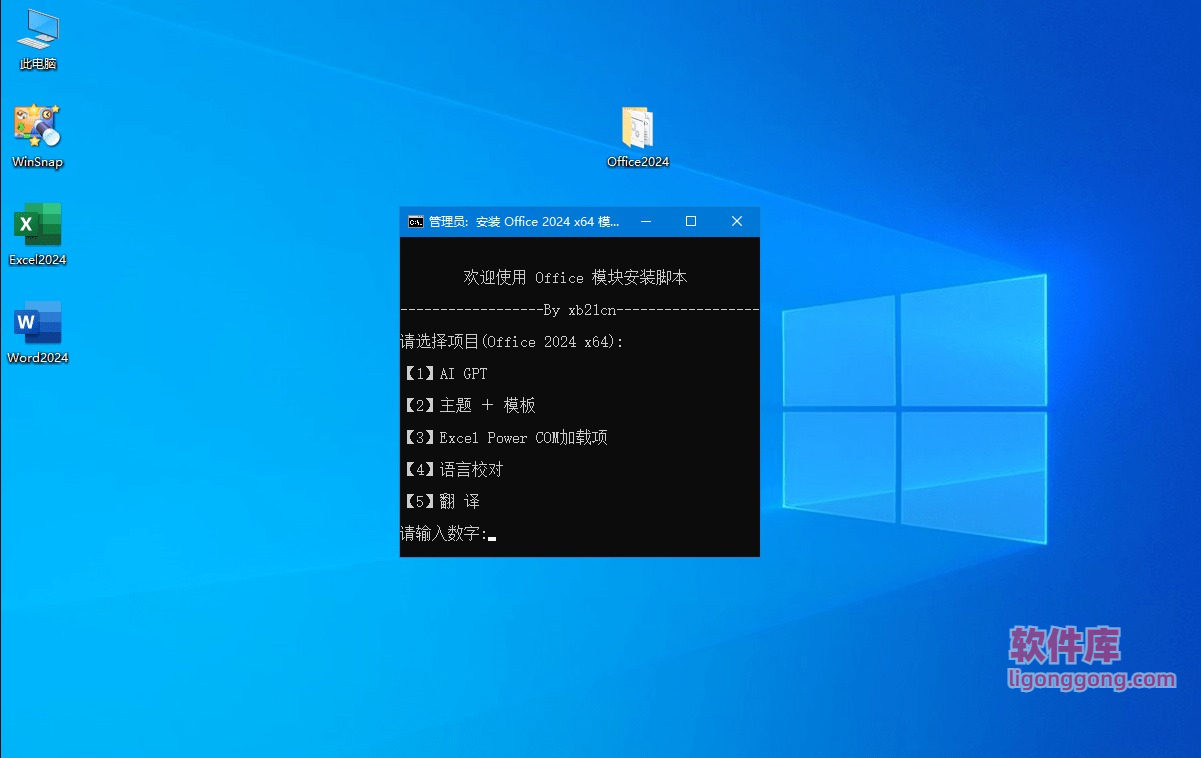
Task: Maximize the Office install console window
Action: (691, 221)
